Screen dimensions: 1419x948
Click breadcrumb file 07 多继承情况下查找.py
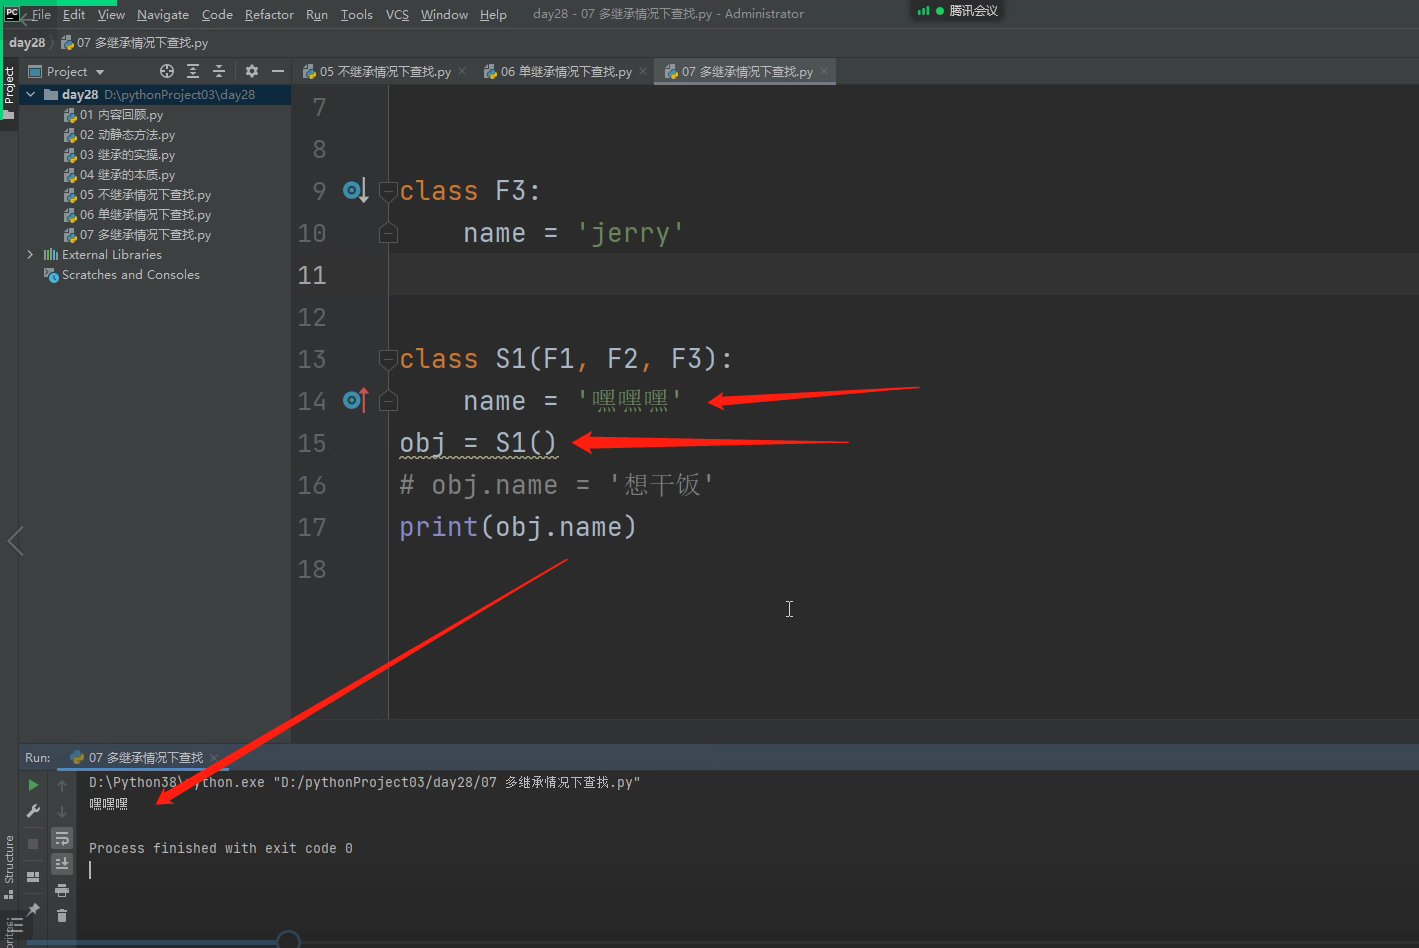[x=134, y=43]
